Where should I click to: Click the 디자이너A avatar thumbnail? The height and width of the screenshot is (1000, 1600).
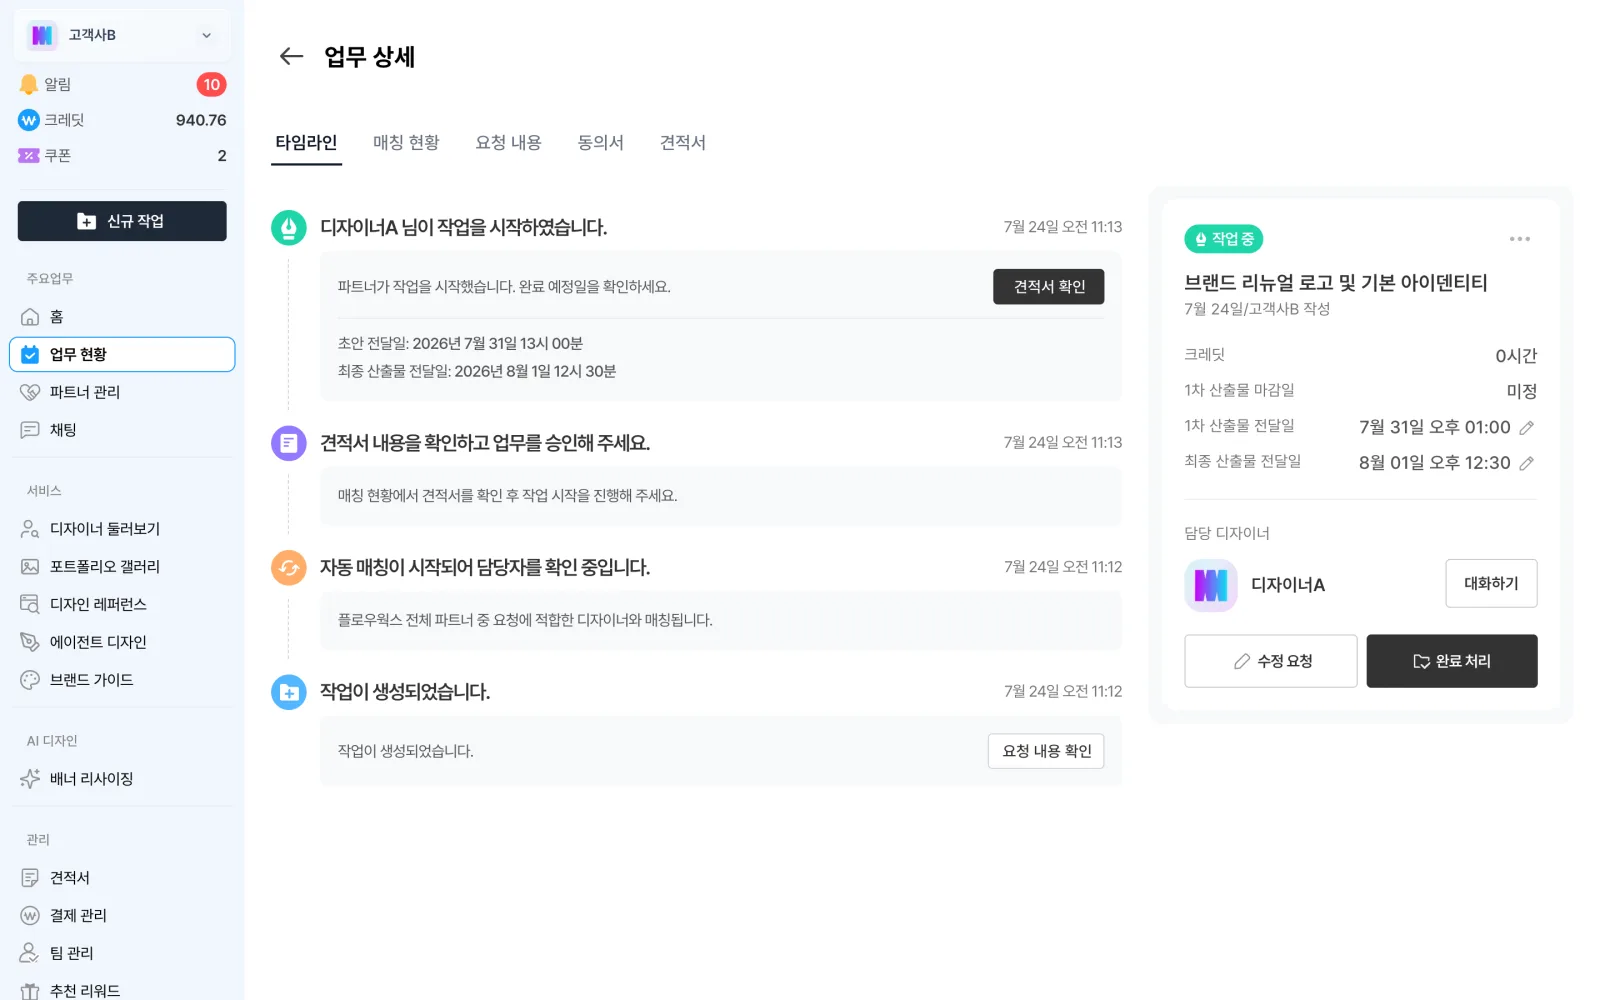[1210, 585]
